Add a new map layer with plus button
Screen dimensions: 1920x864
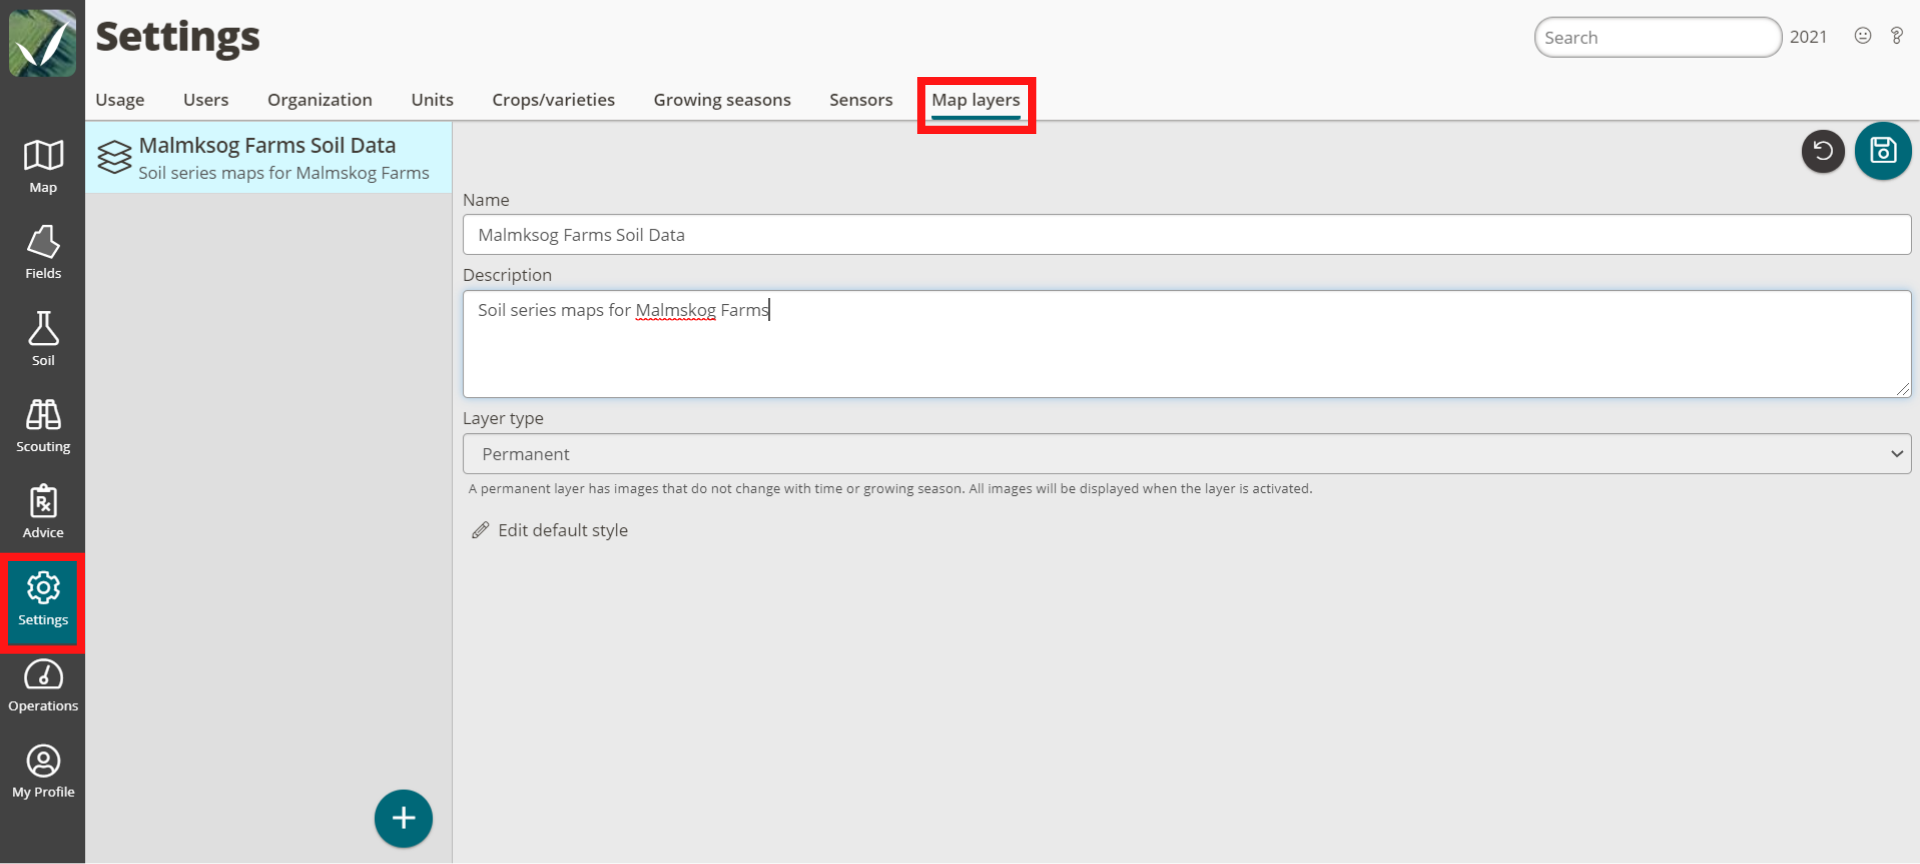click(x=403, y=819)
